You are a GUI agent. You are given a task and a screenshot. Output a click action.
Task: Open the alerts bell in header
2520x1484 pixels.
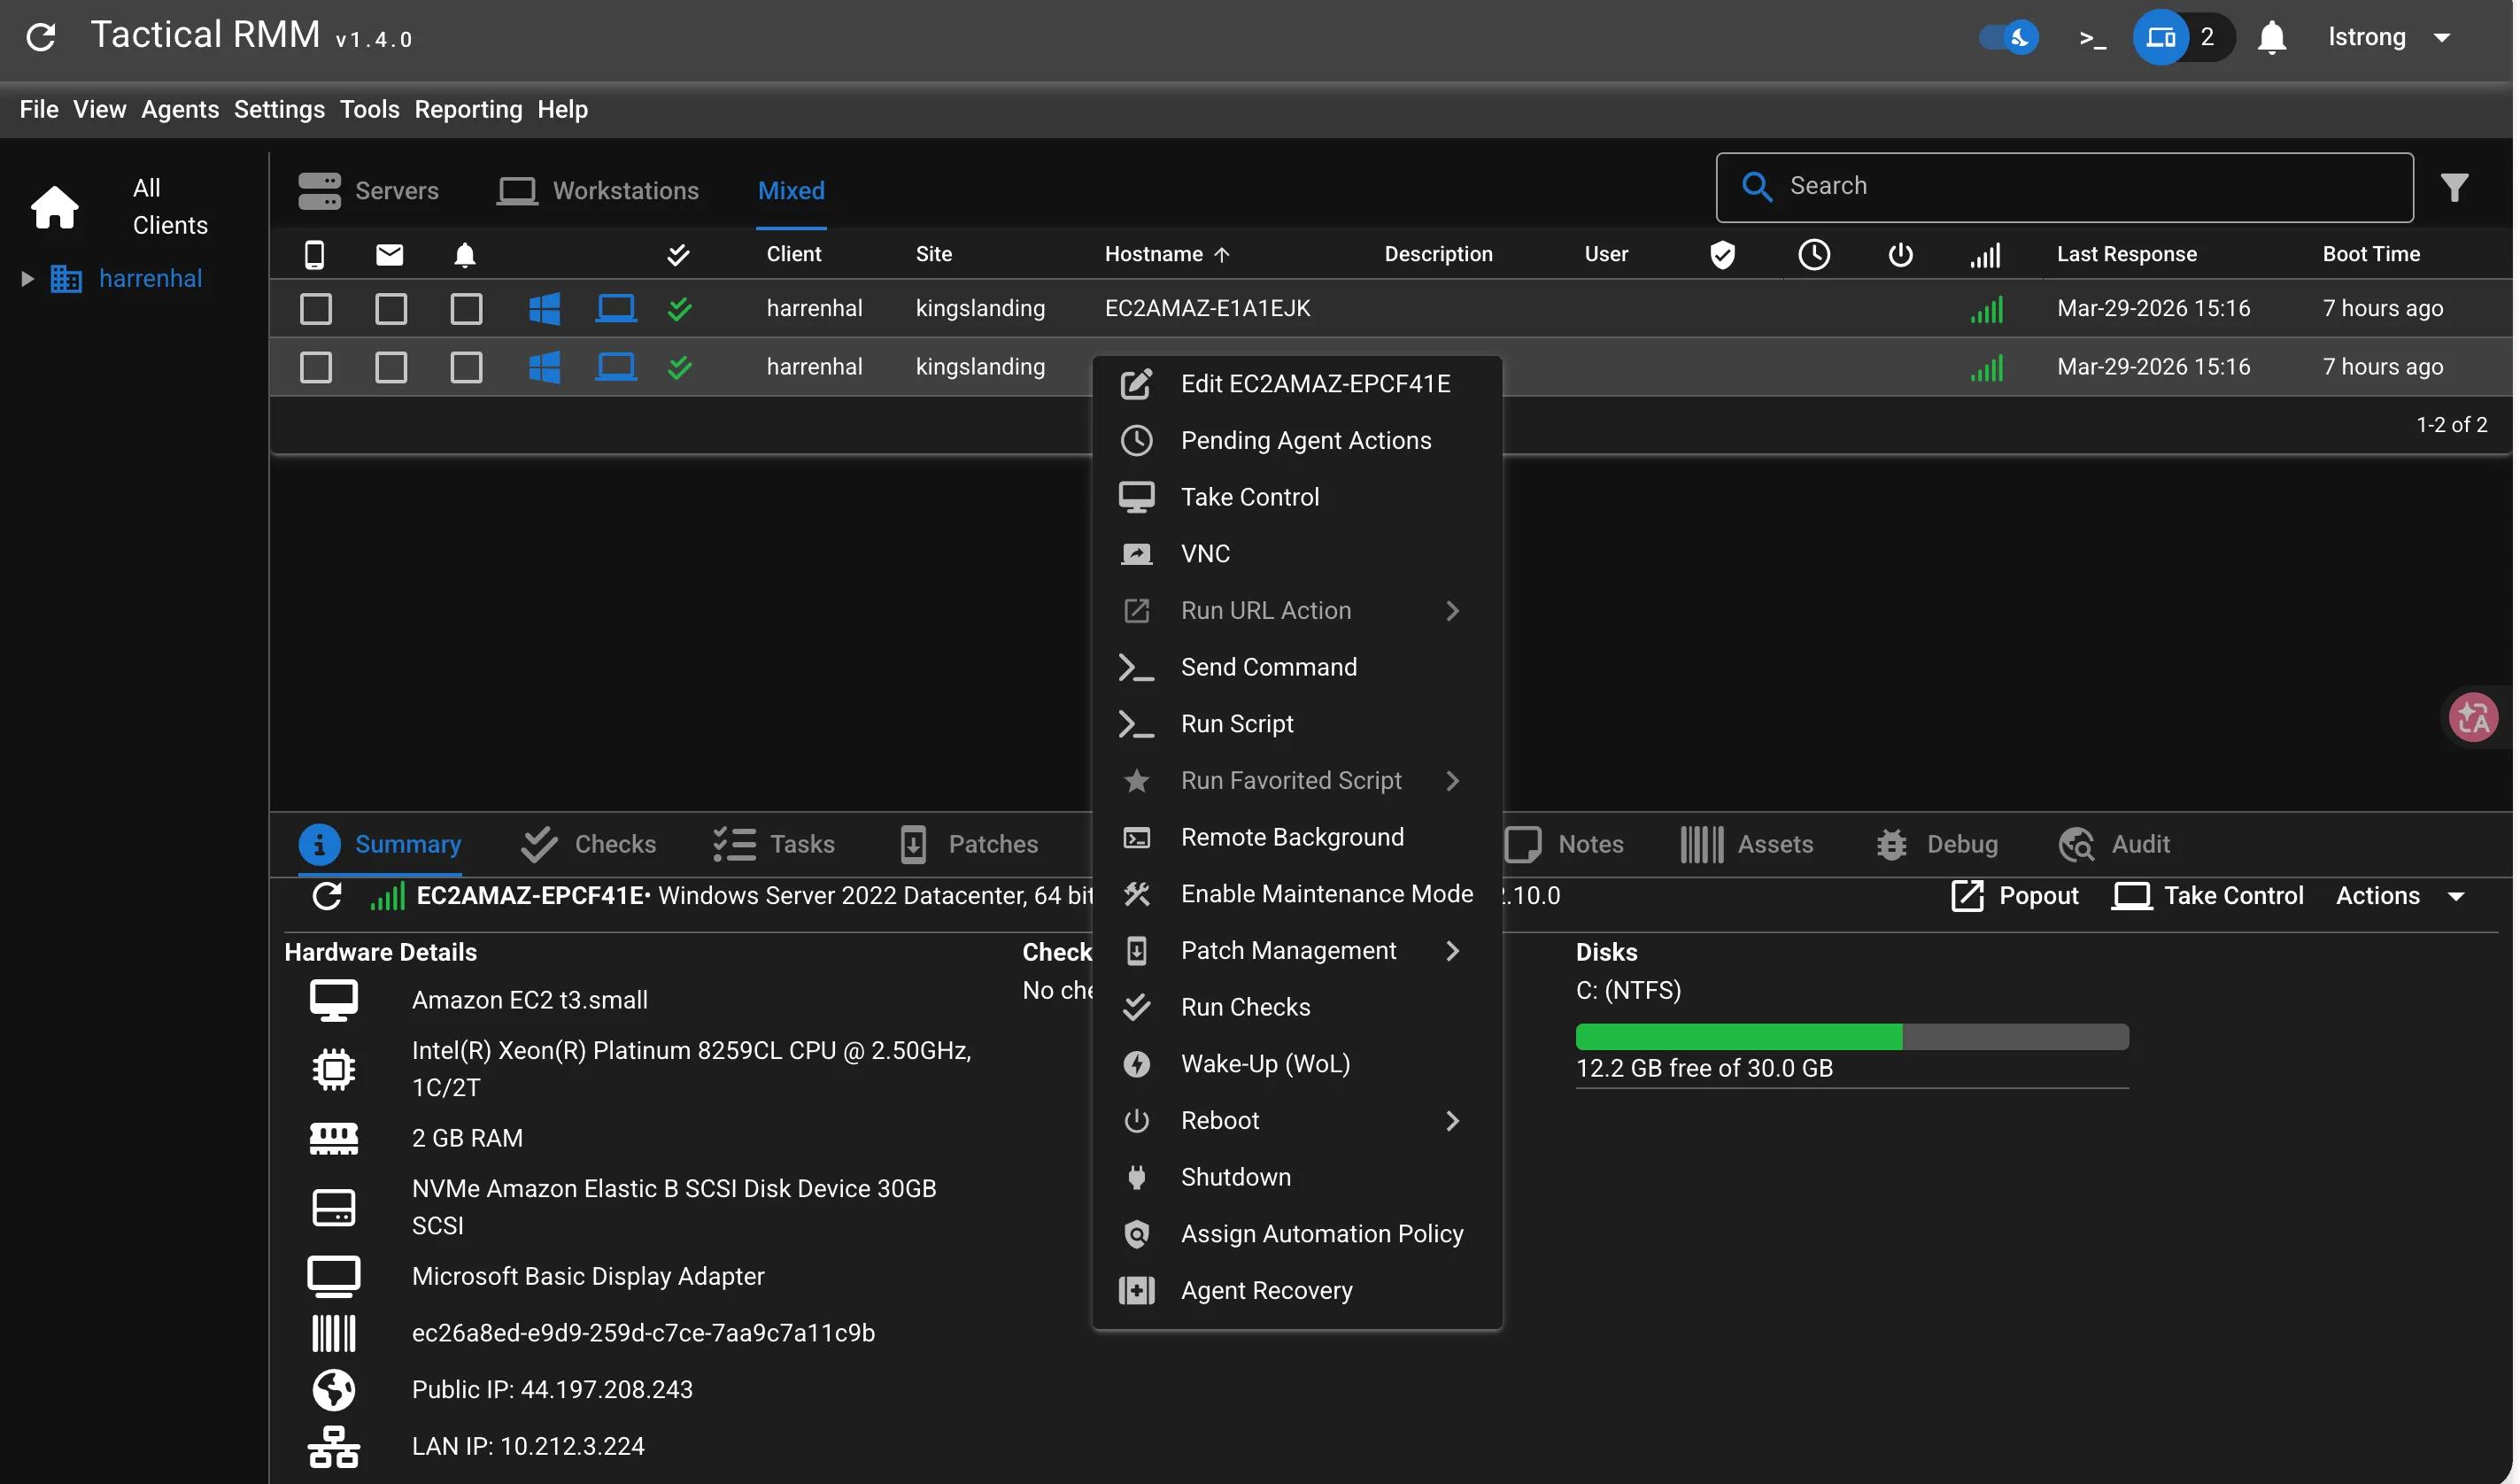point(2272,38)
